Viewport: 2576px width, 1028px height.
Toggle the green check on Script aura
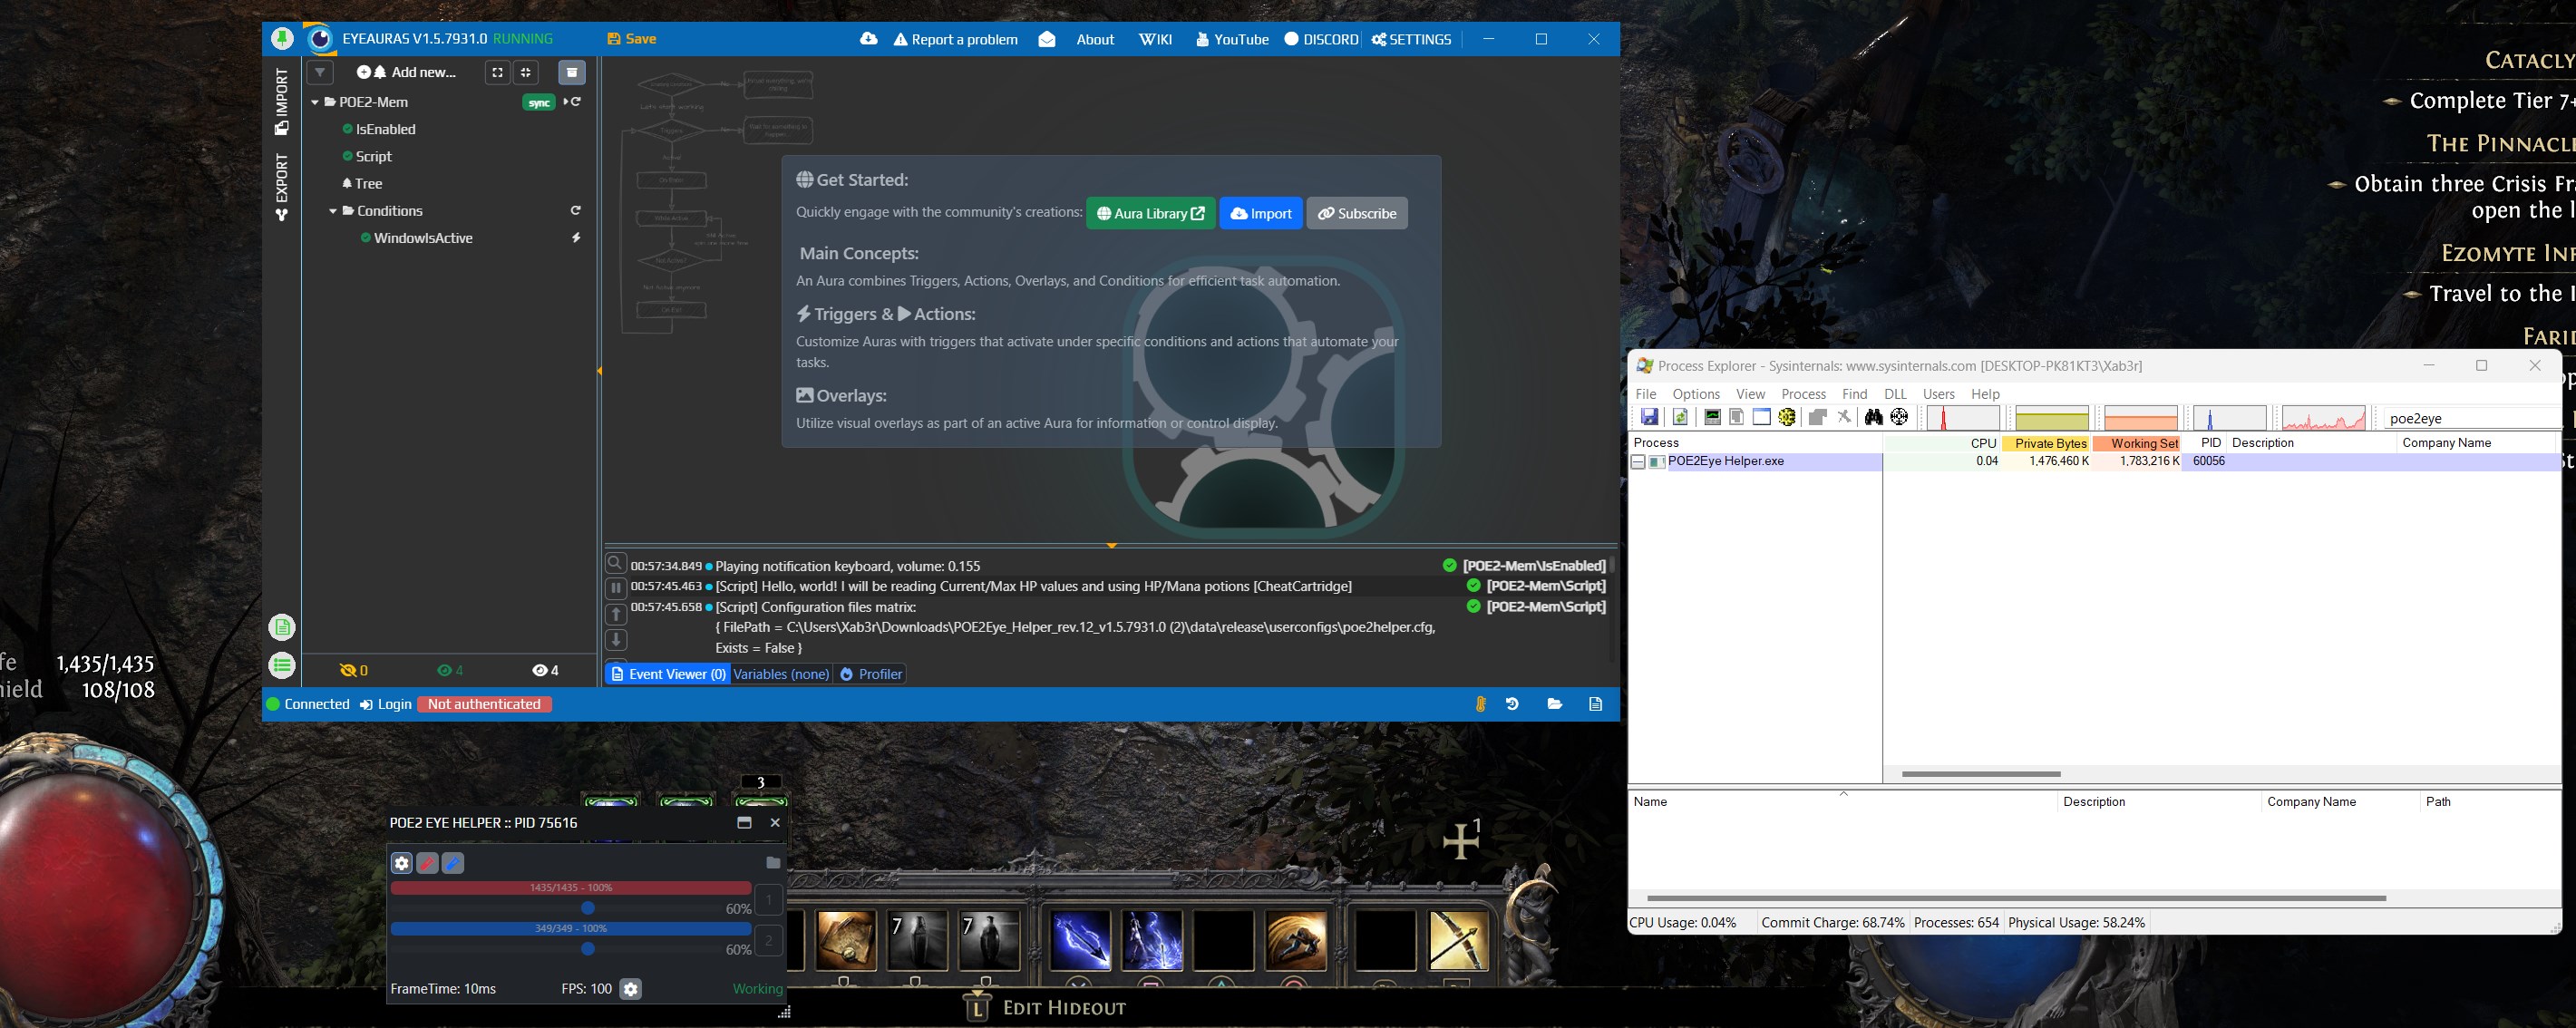(x=347, y=156)
